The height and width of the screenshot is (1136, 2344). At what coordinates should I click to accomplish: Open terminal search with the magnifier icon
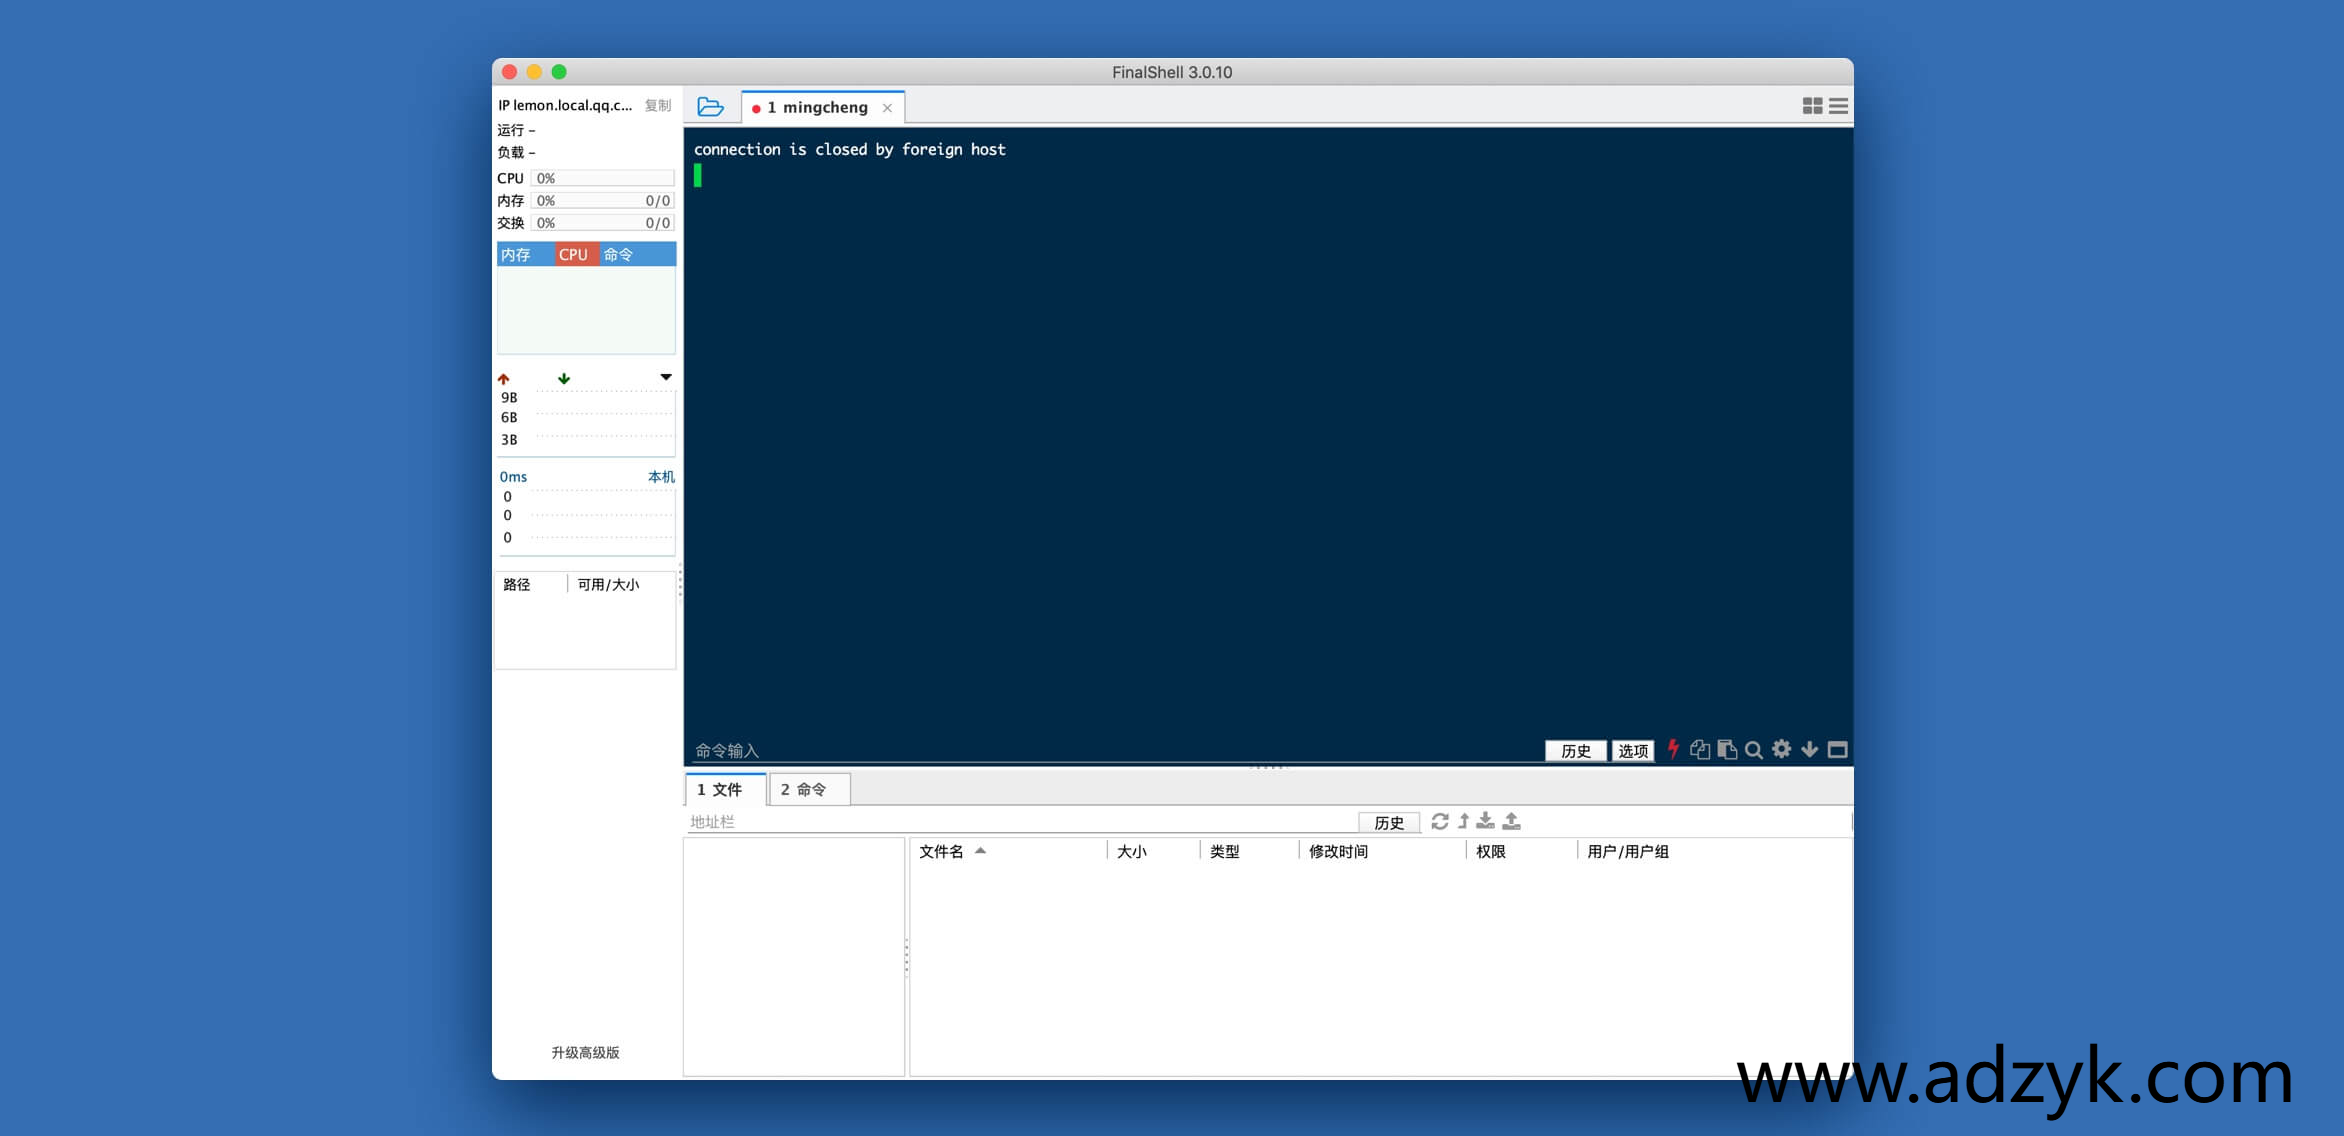(x=1753, y=749)
